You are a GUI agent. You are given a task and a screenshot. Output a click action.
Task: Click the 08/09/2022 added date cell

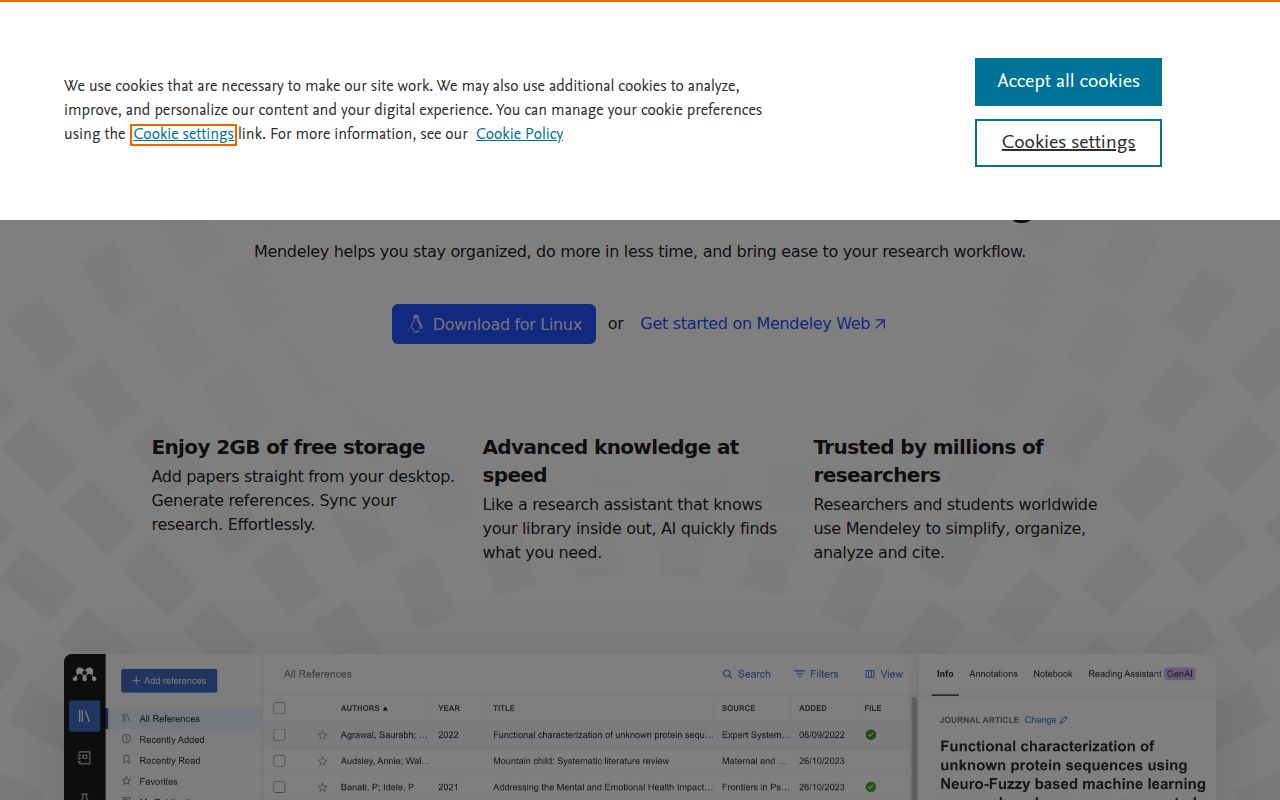[x=822, y=735]
